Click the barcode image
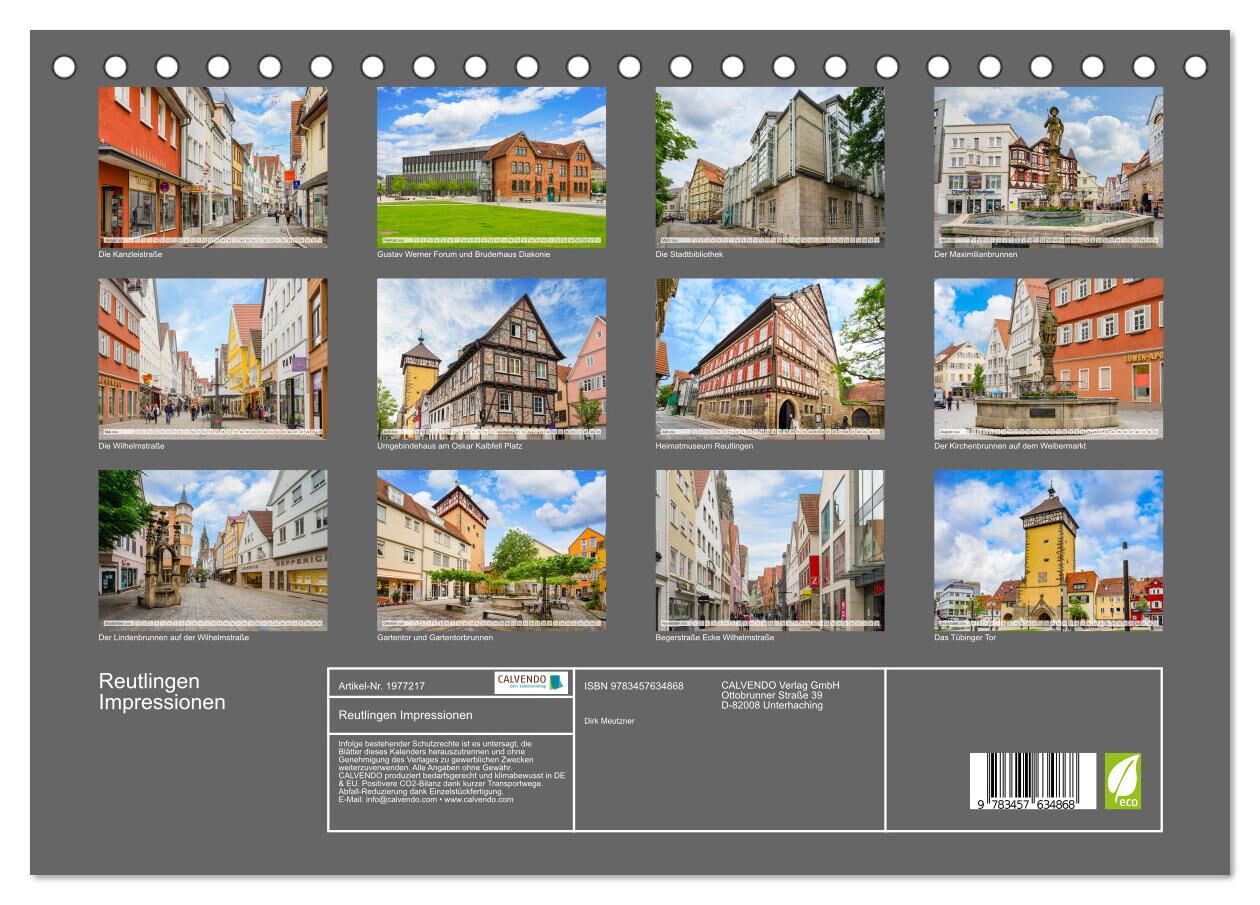 tap(1032, 781)
